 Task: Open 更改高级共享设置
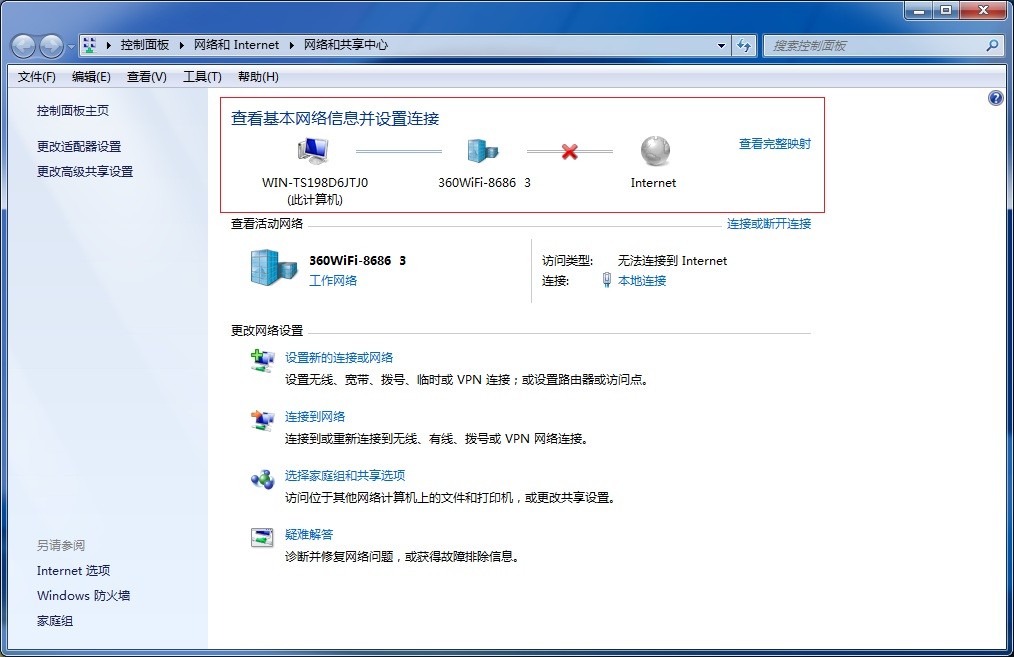tap(85, 171)
